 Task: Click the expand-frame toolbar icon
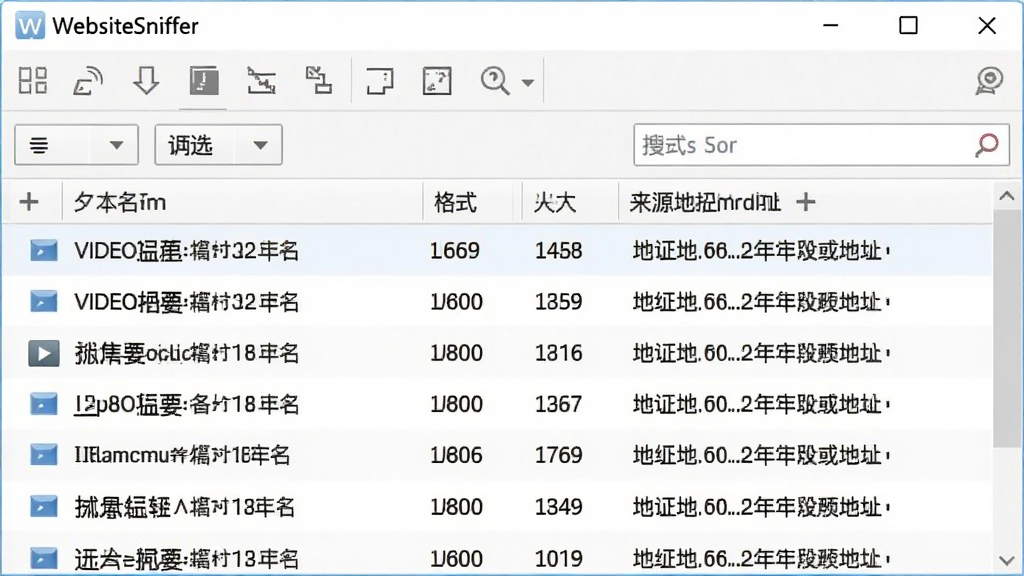tap(437, 82)
